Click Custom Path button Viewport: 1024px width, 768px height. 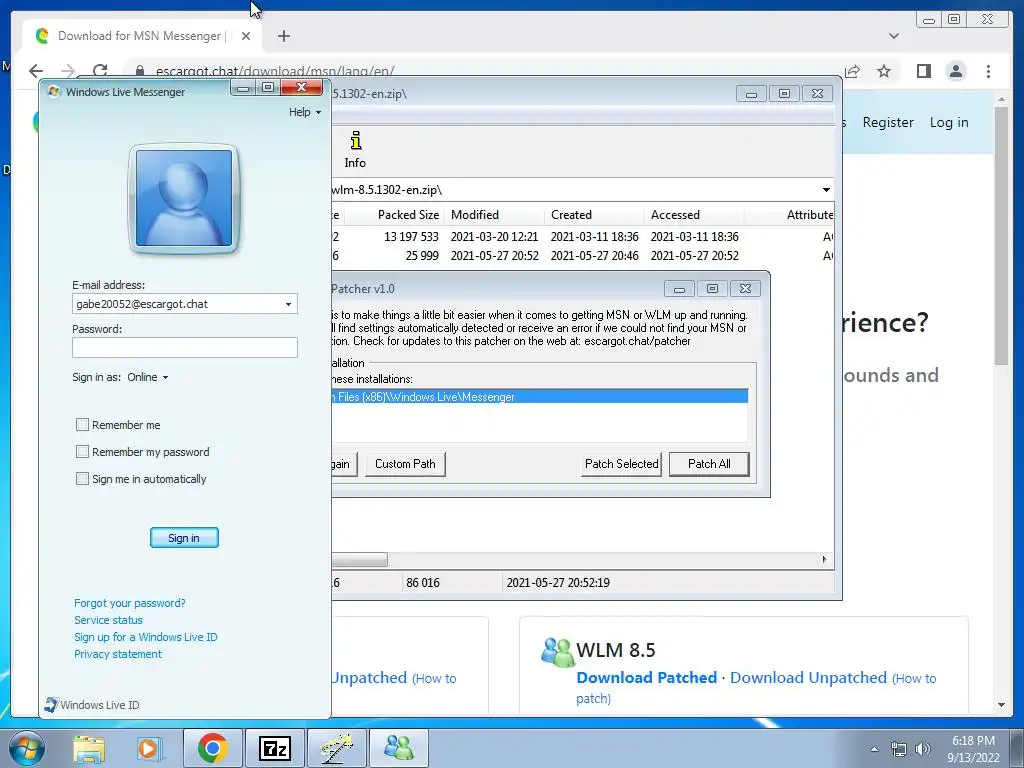[405, 464]
